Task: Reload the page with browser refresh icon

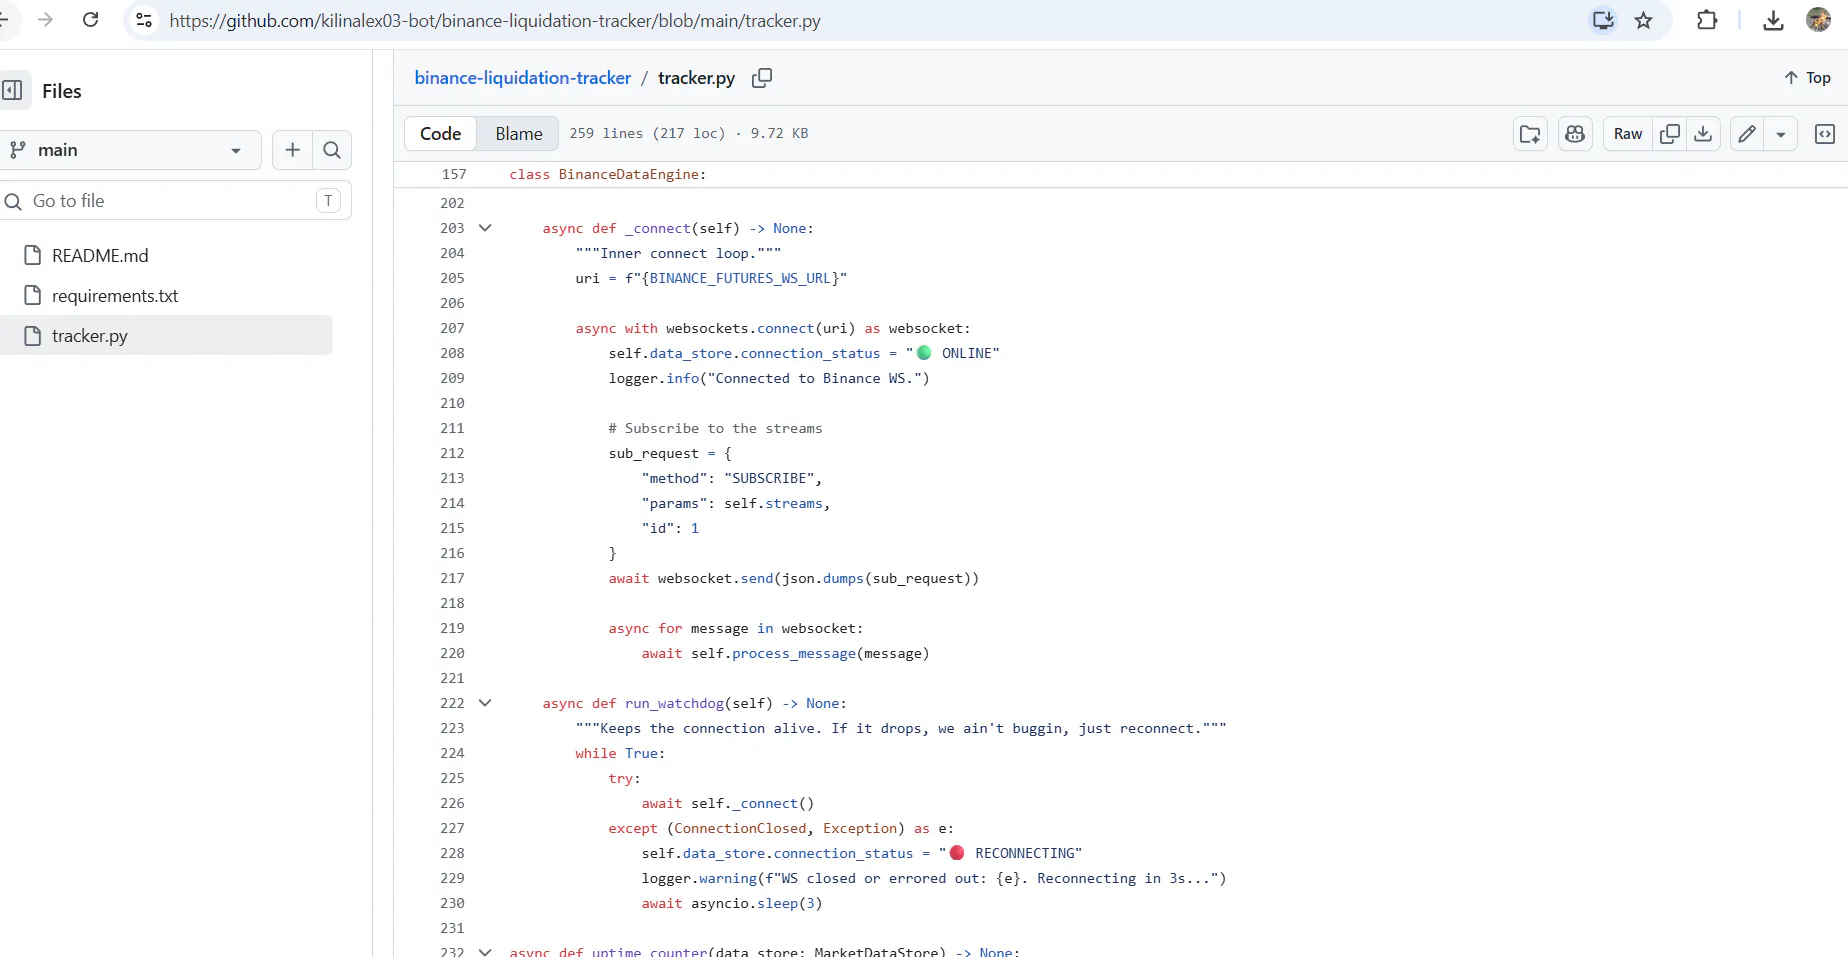Action: pos(90,20)
